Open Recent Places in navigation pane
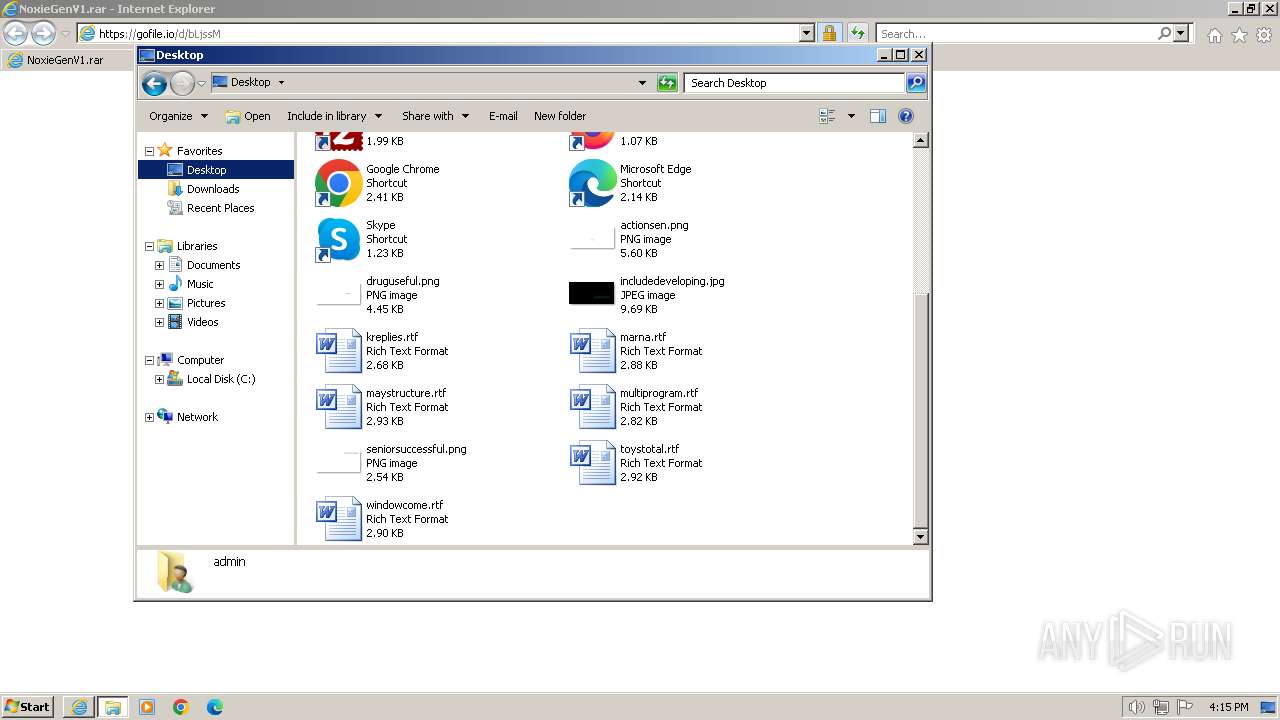This screenshot has width=1280, height=720. coord(220,208)
